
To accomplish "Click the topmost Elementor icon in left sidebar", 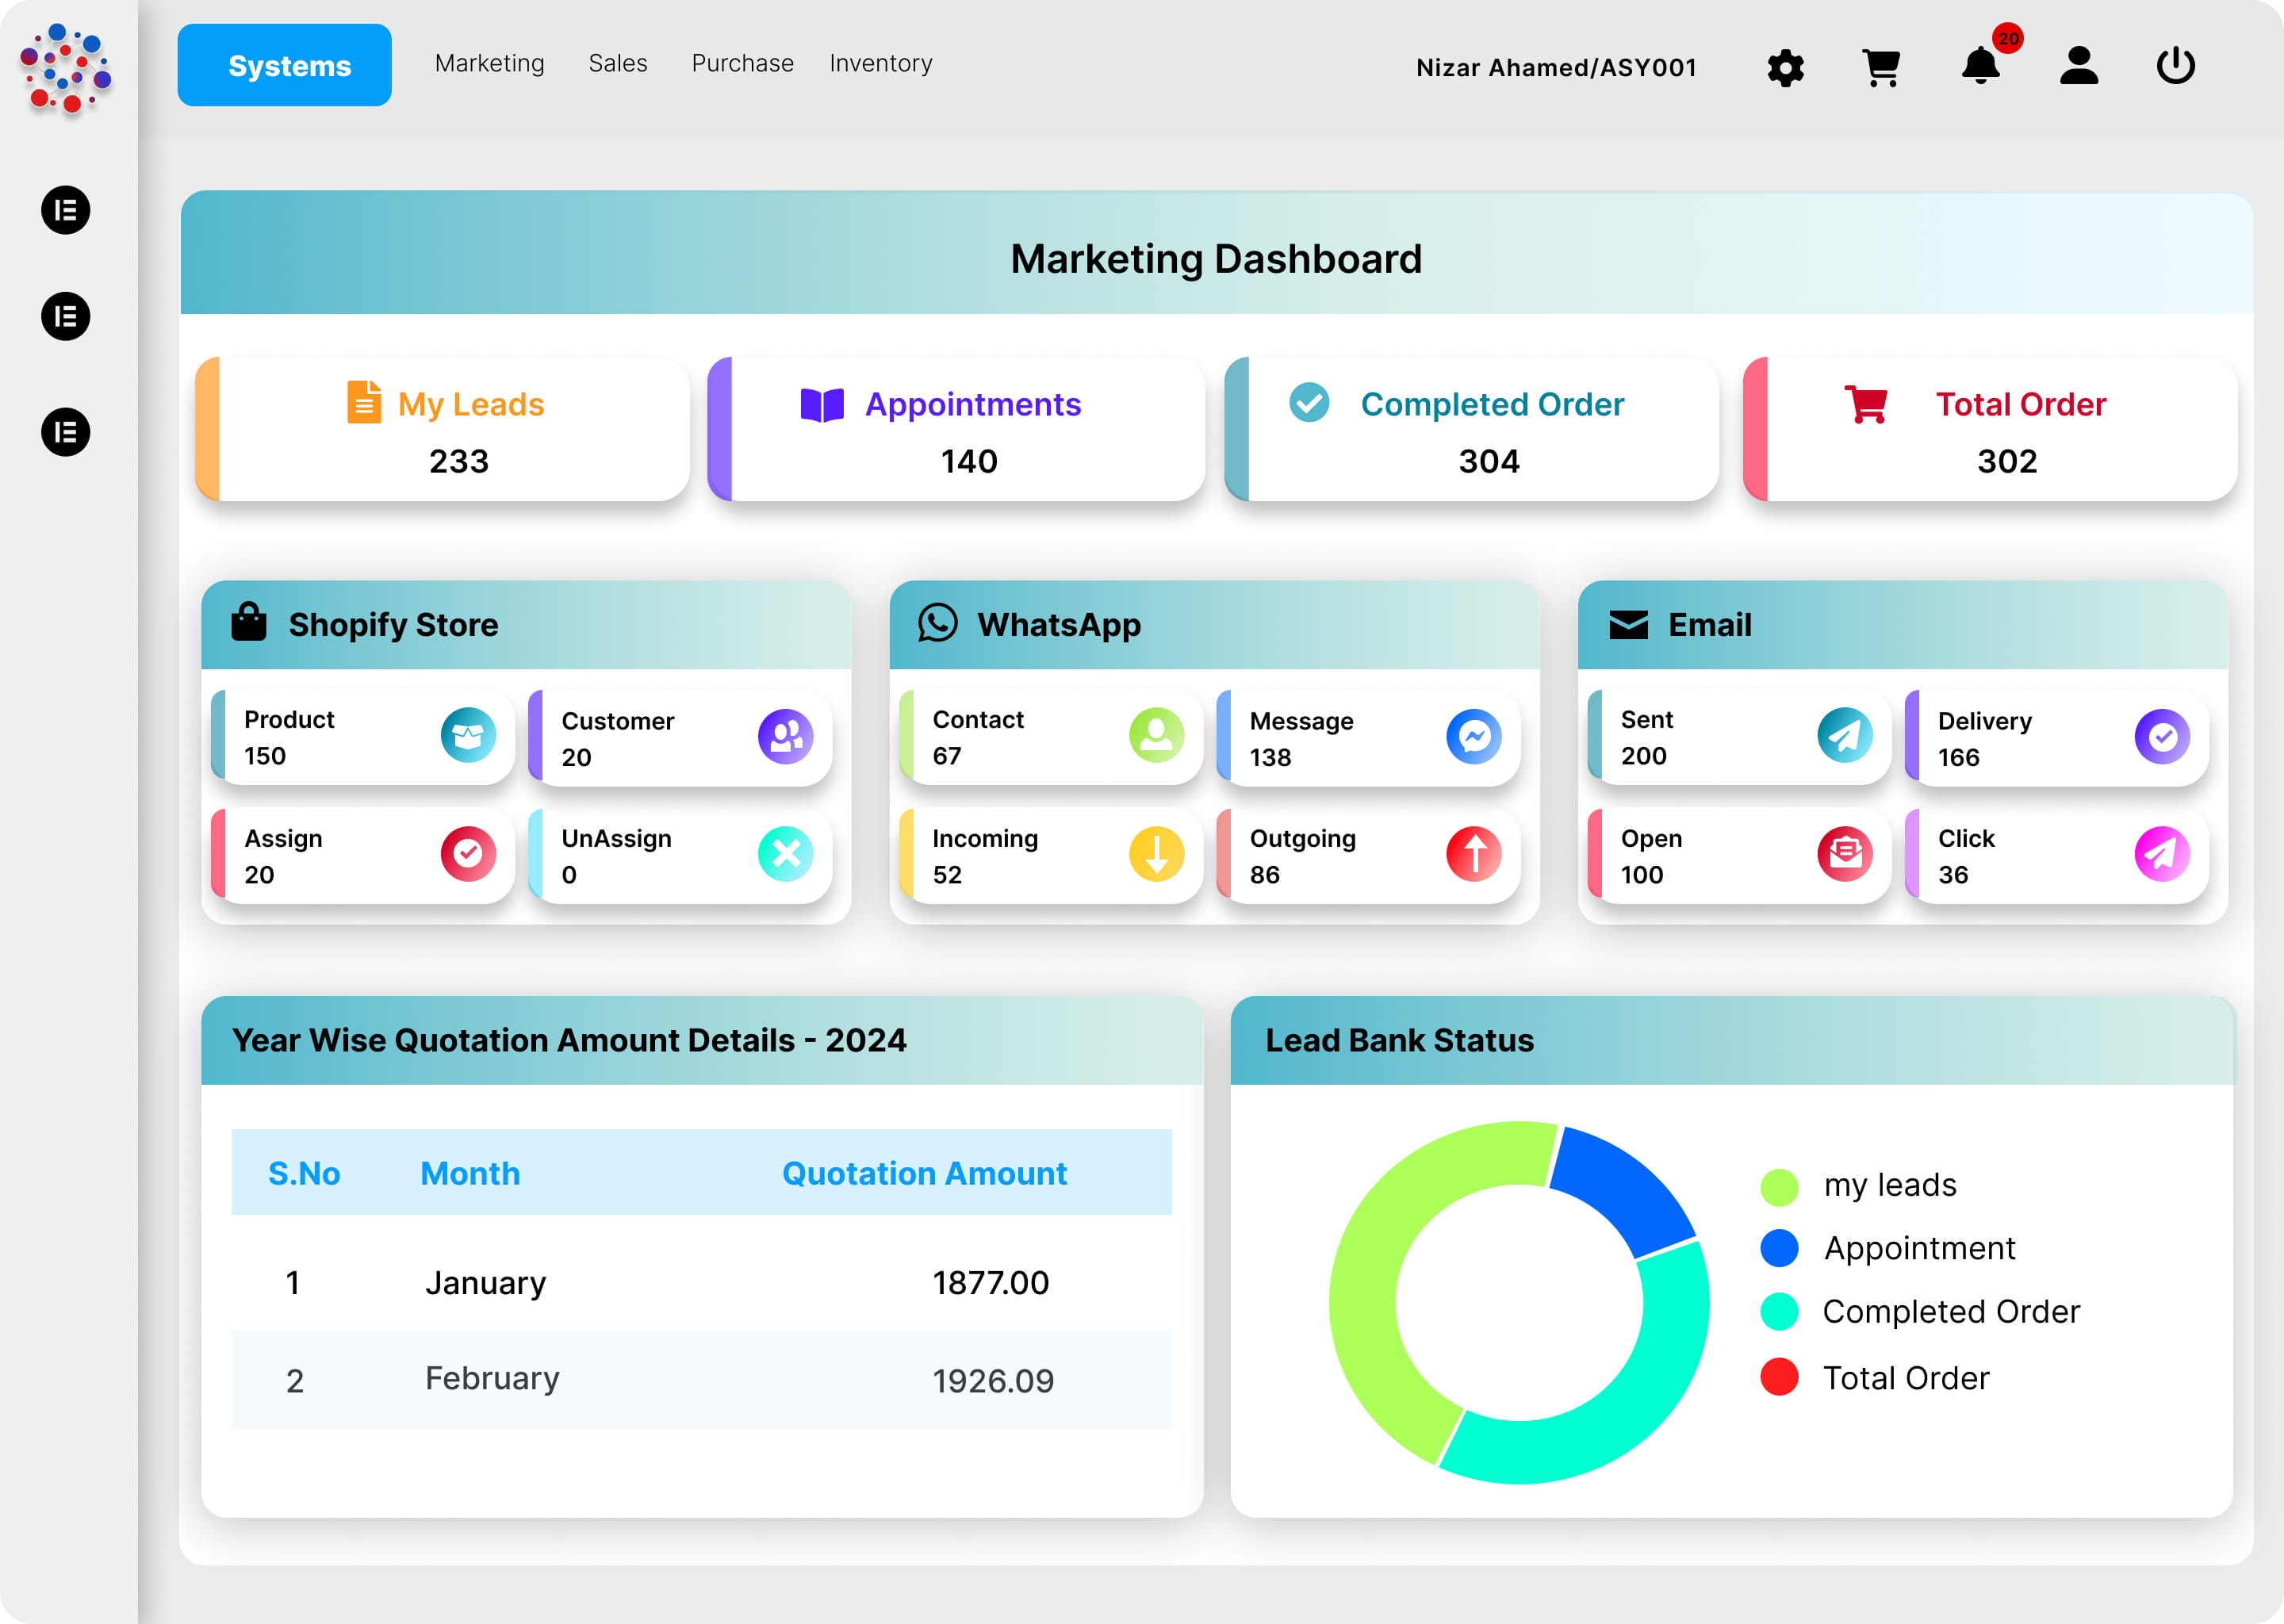I will (65, 211).
